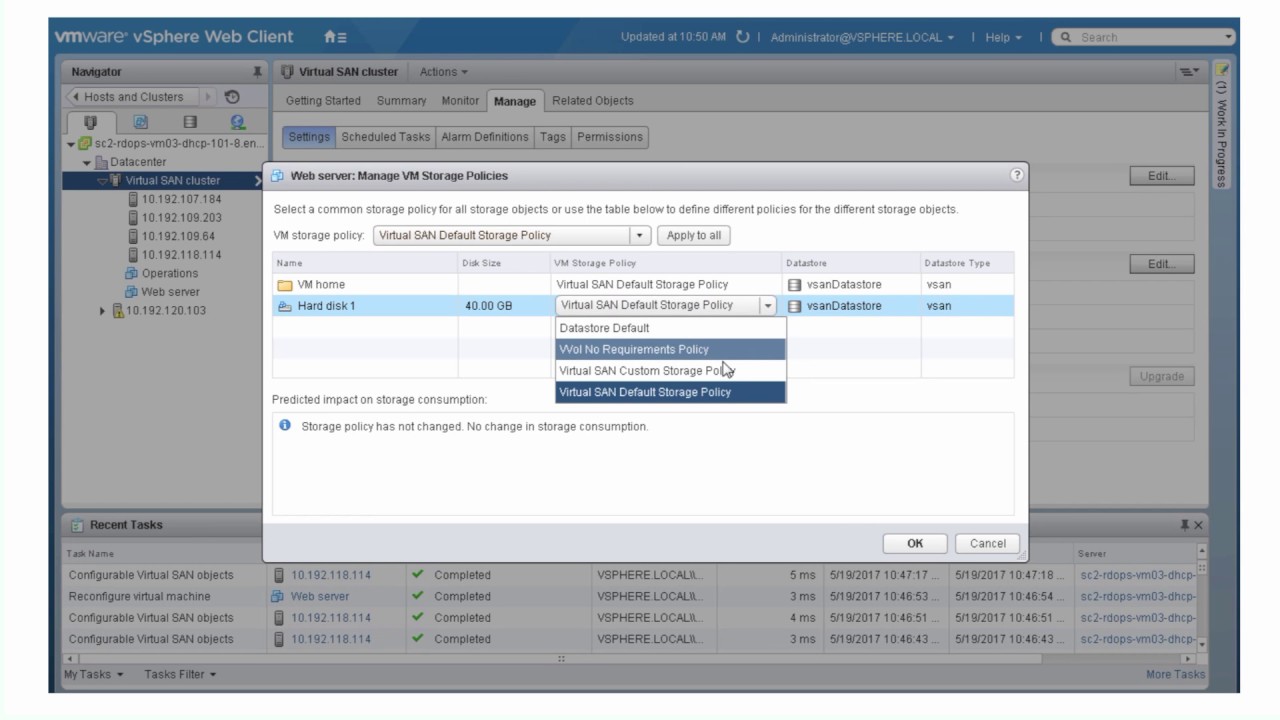Collapse the Datacenter tree node
Viewport: 1280px width, 720px height.
[x=87, y=163]
